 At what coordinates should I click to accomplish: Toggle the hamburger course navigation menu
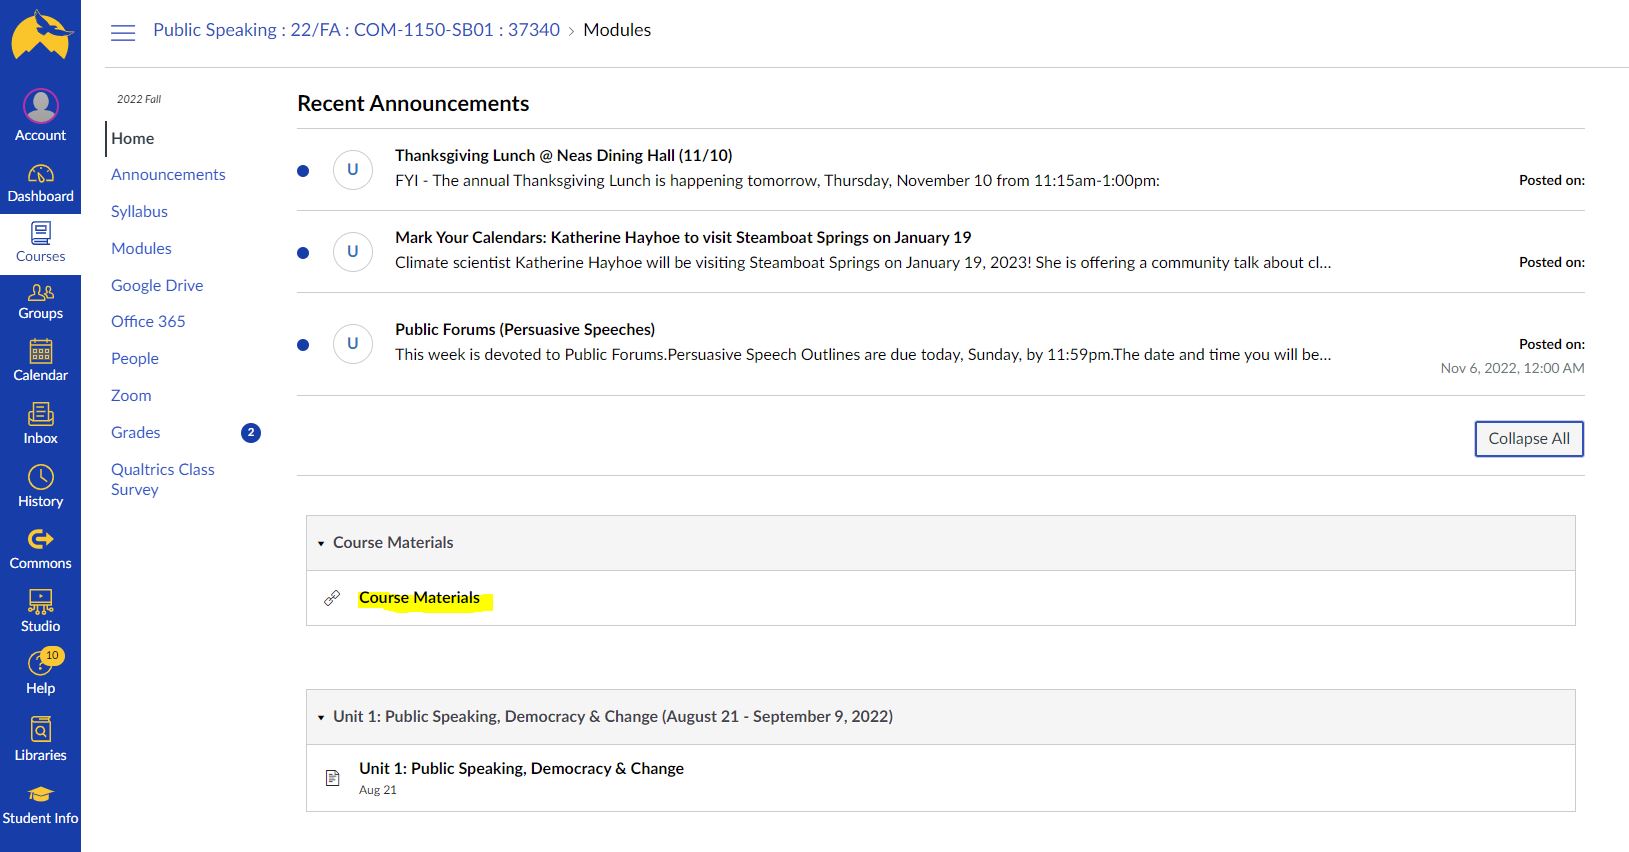point(123,33)
